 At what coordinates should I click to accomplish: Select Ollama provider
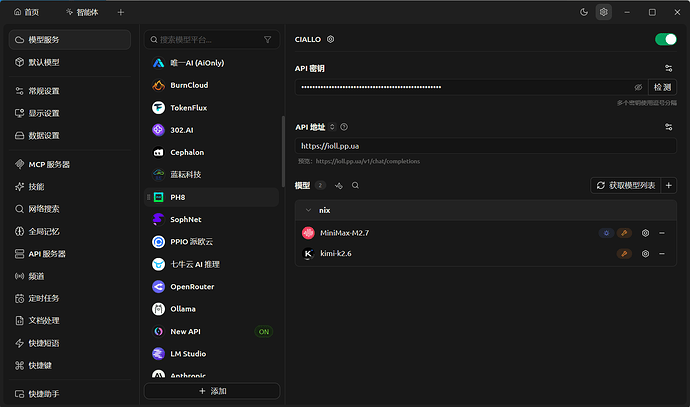(212, 309)
